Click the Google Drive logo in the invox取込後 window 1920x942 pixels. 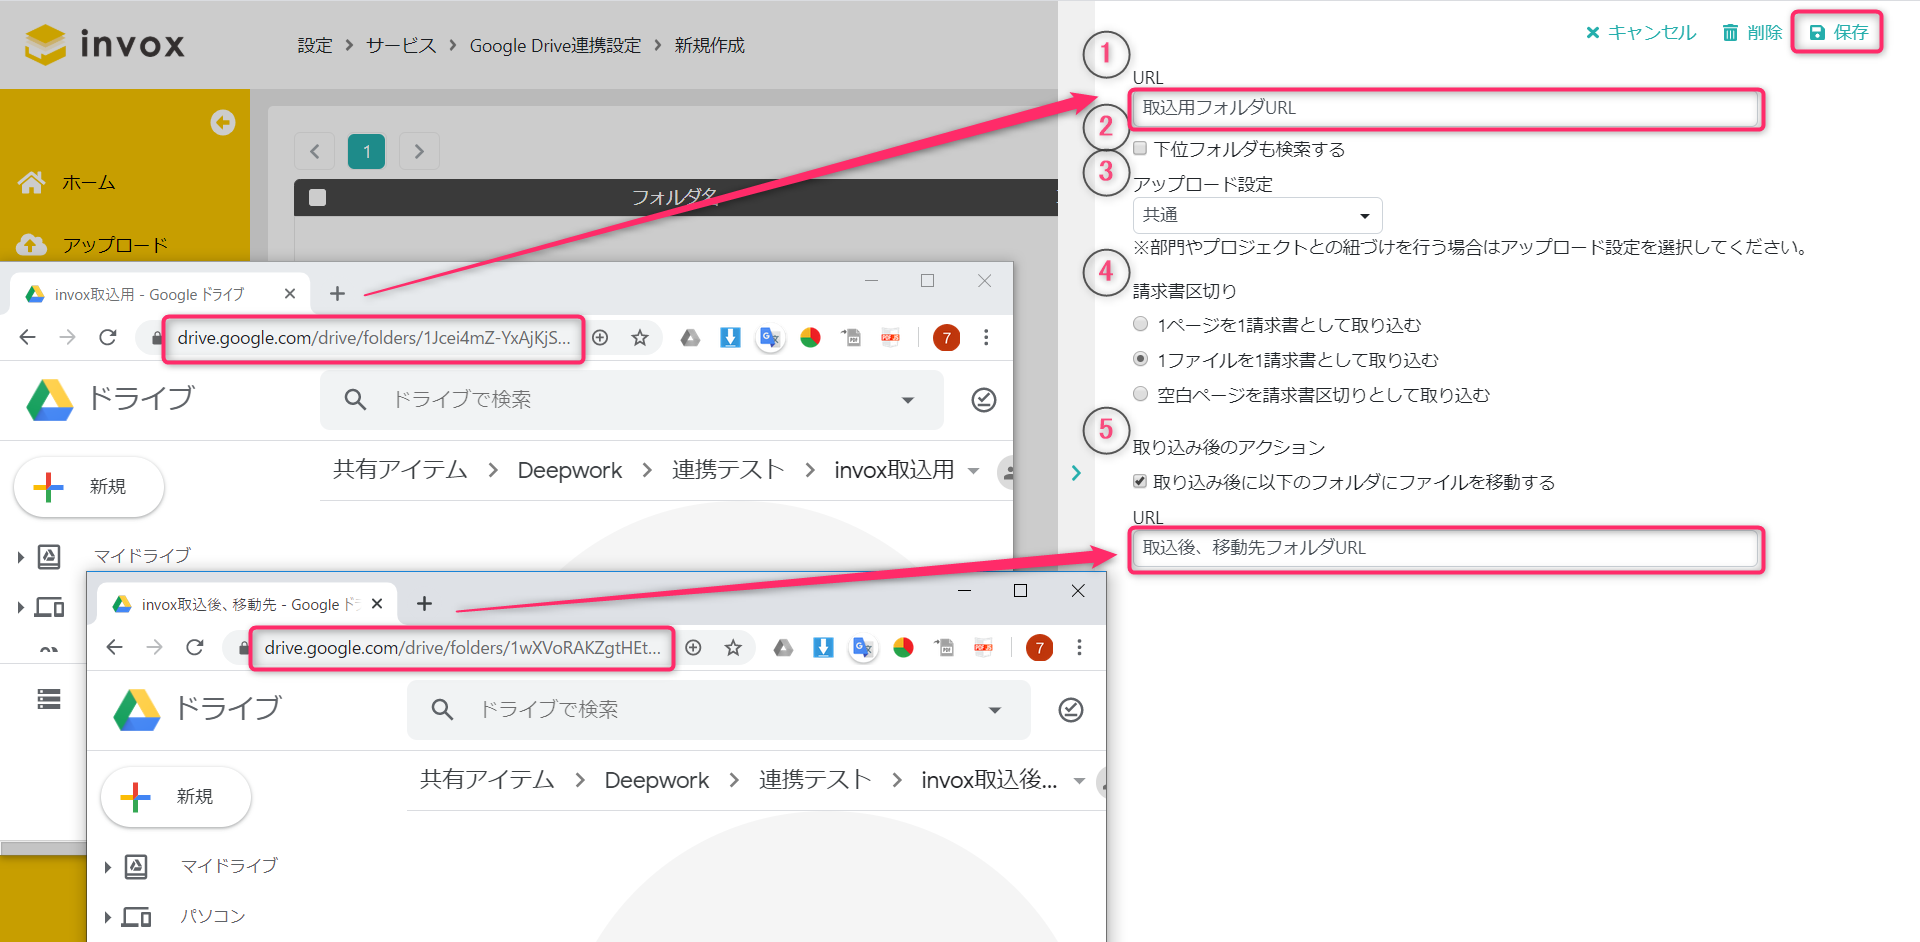137,710
